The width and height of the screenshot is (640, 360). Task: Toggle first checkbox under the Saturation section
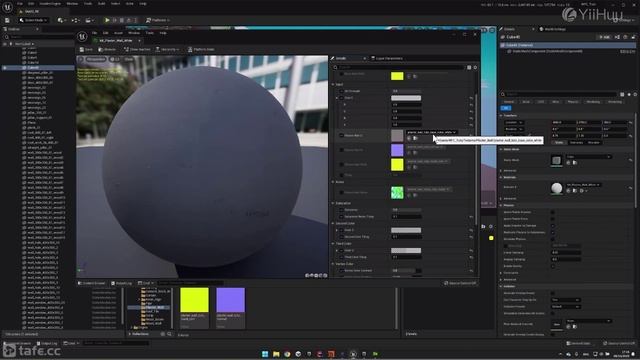tap(341, 210)
